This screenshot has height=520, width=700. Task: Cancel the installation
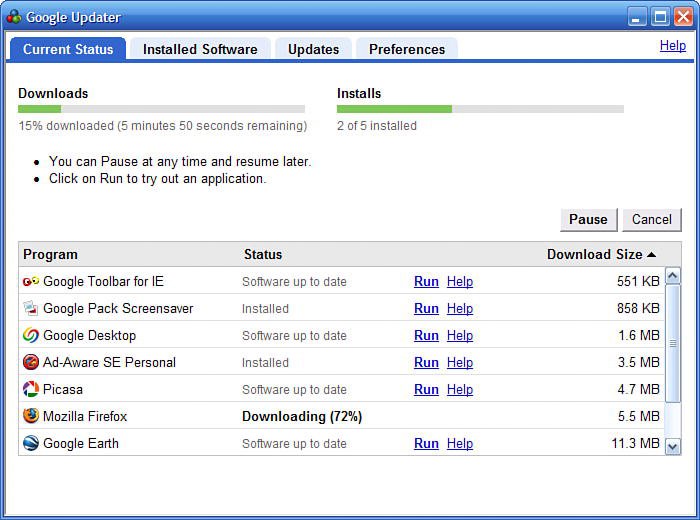click(652, 220)
